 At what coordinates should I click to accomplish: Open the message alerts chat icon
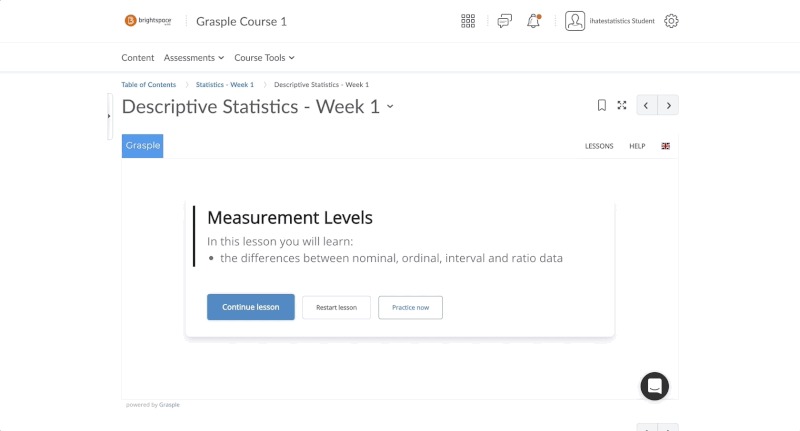505,21
